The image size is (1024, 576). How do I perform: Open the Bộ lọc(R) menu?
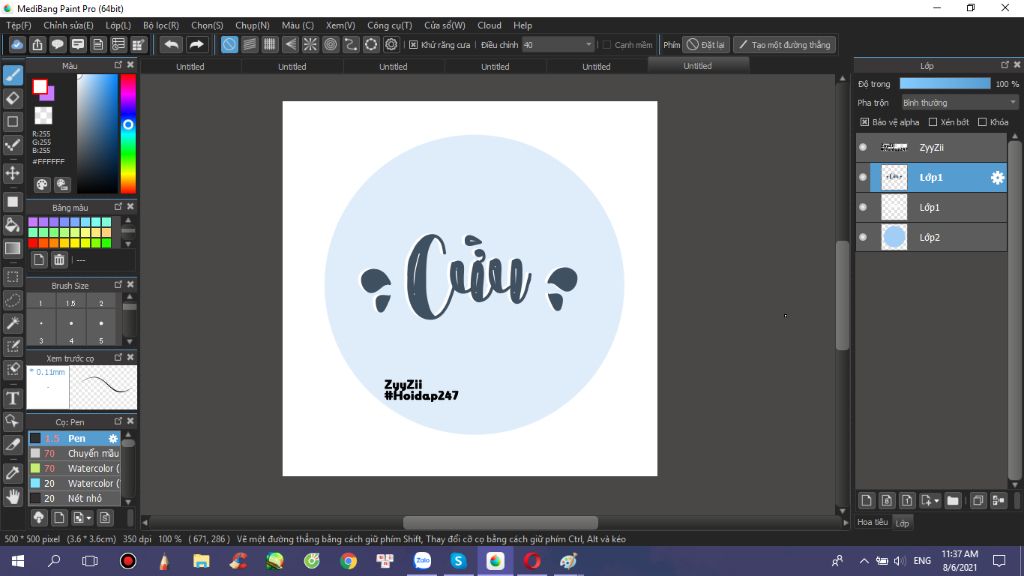pyautogui.click(x=161, y=25)
